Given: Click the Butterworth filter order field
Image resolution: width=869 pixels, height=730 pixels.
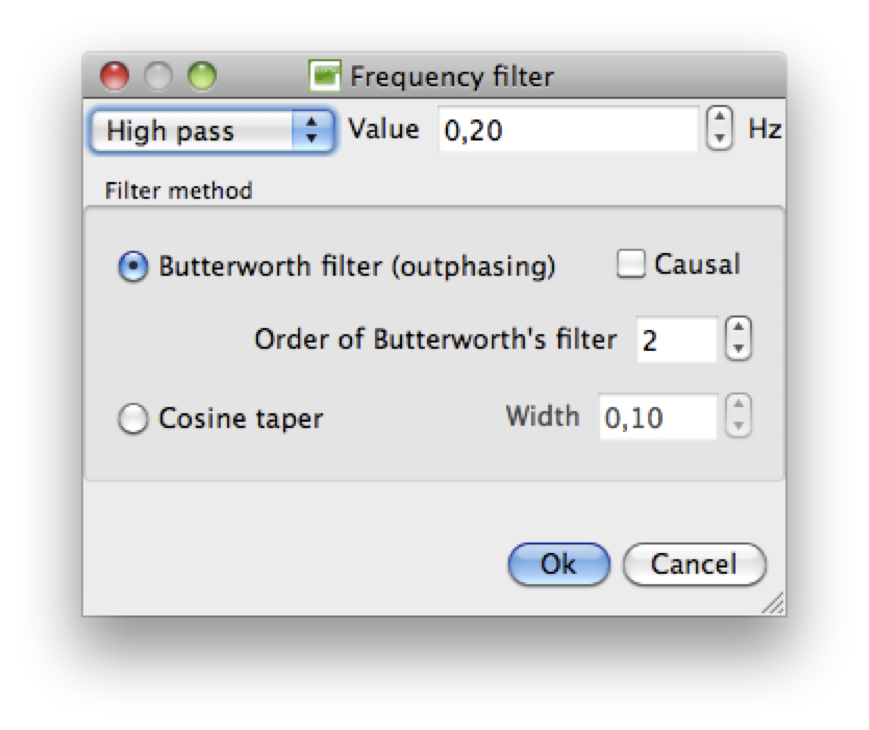Looking at the screenshot, I should [x=675, y=340].
